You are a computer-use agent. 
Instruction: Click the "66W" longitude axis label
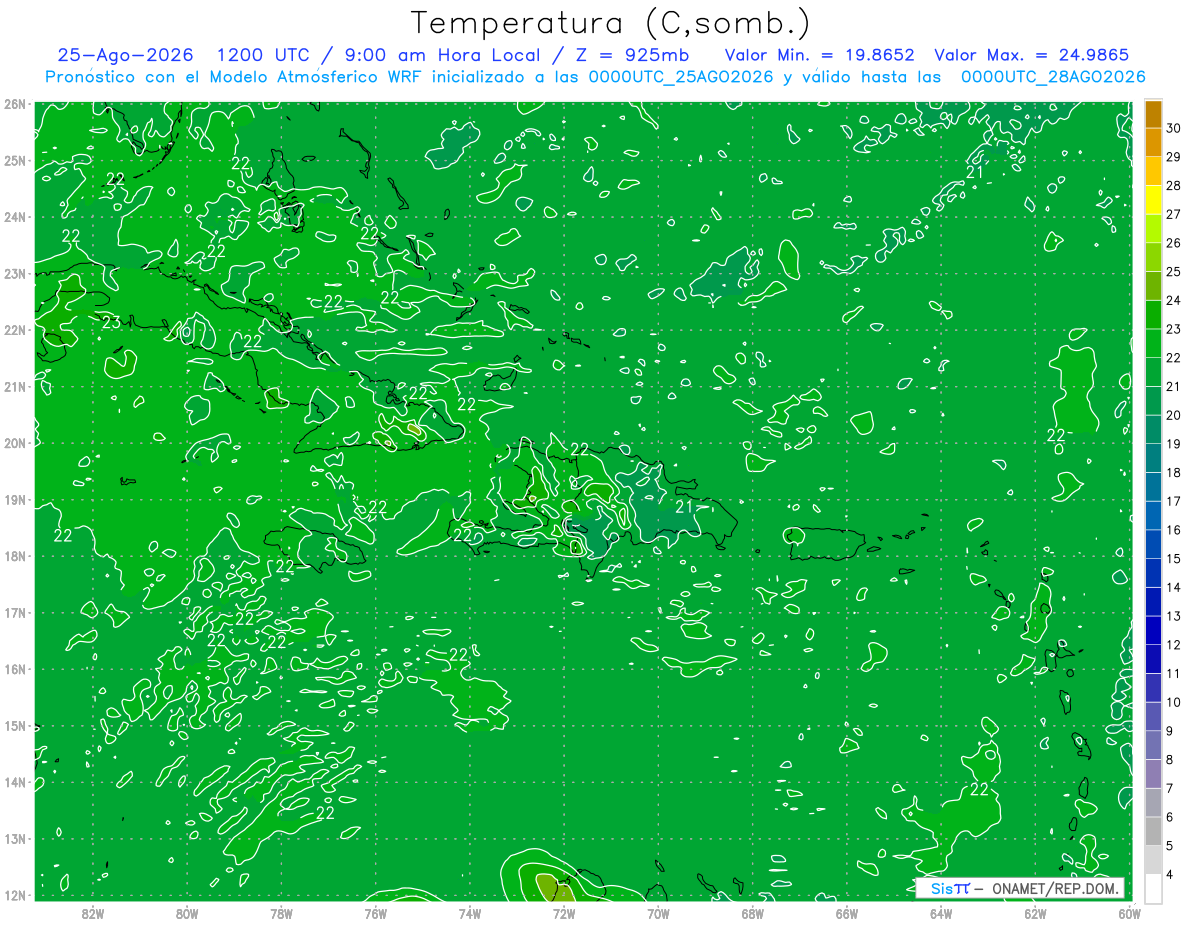click(x=846, y=913)
